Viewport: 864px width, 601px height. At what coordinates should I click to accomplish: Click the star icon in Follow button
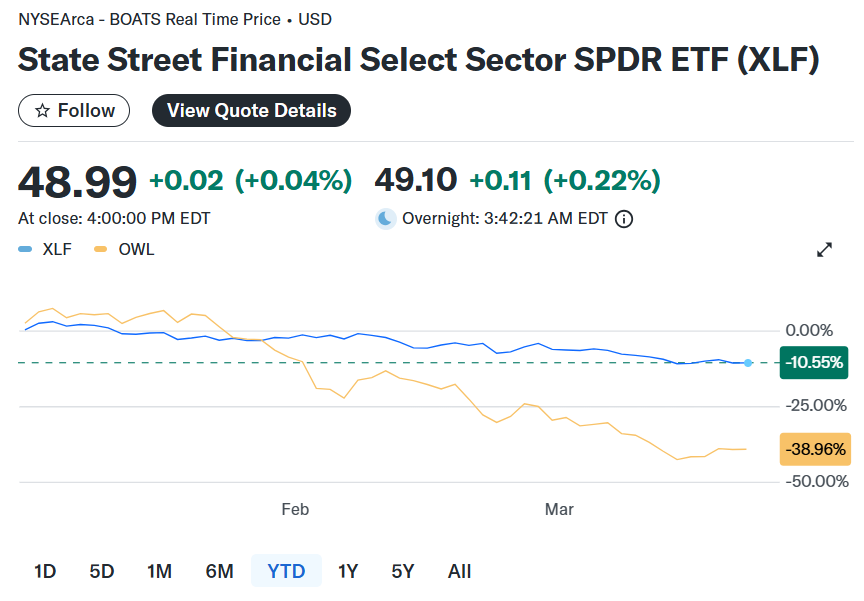[42, 111]
